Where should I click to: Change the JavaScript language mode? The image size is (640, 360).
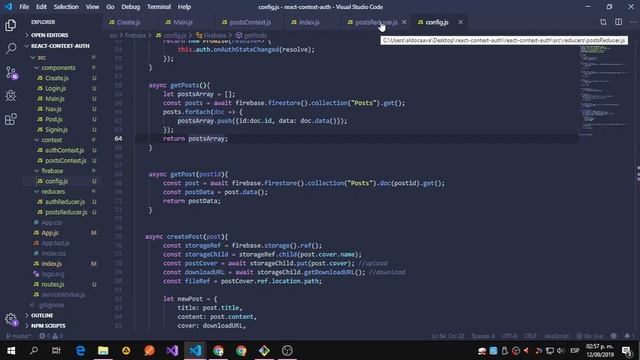(556, 336)
